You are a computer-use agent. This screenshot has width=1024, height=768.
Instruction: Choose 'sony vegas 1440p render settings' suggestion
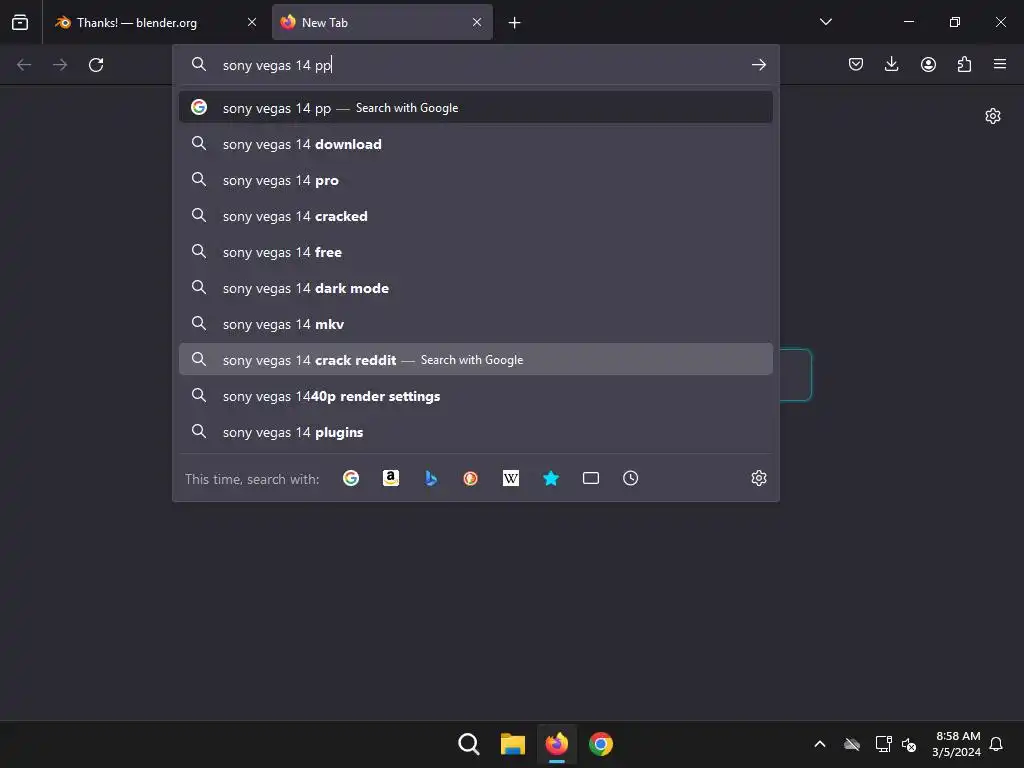475,396
